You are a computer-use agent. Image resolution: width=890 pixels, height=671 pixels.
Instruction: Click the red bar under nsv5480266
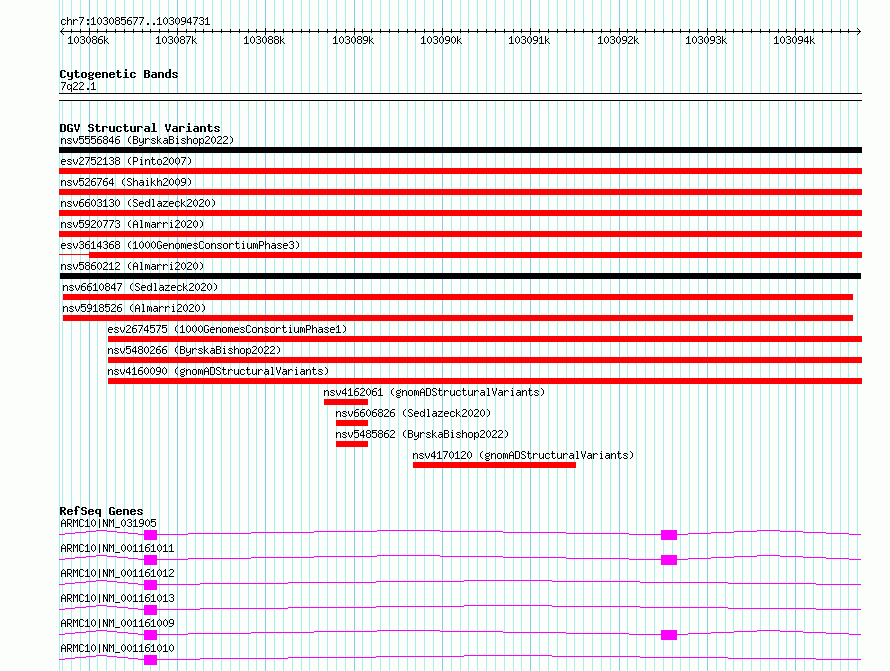tap(485, 360)
